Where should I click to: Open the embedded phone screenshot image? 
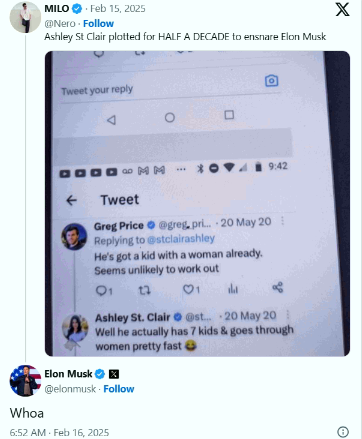[197, 203]
